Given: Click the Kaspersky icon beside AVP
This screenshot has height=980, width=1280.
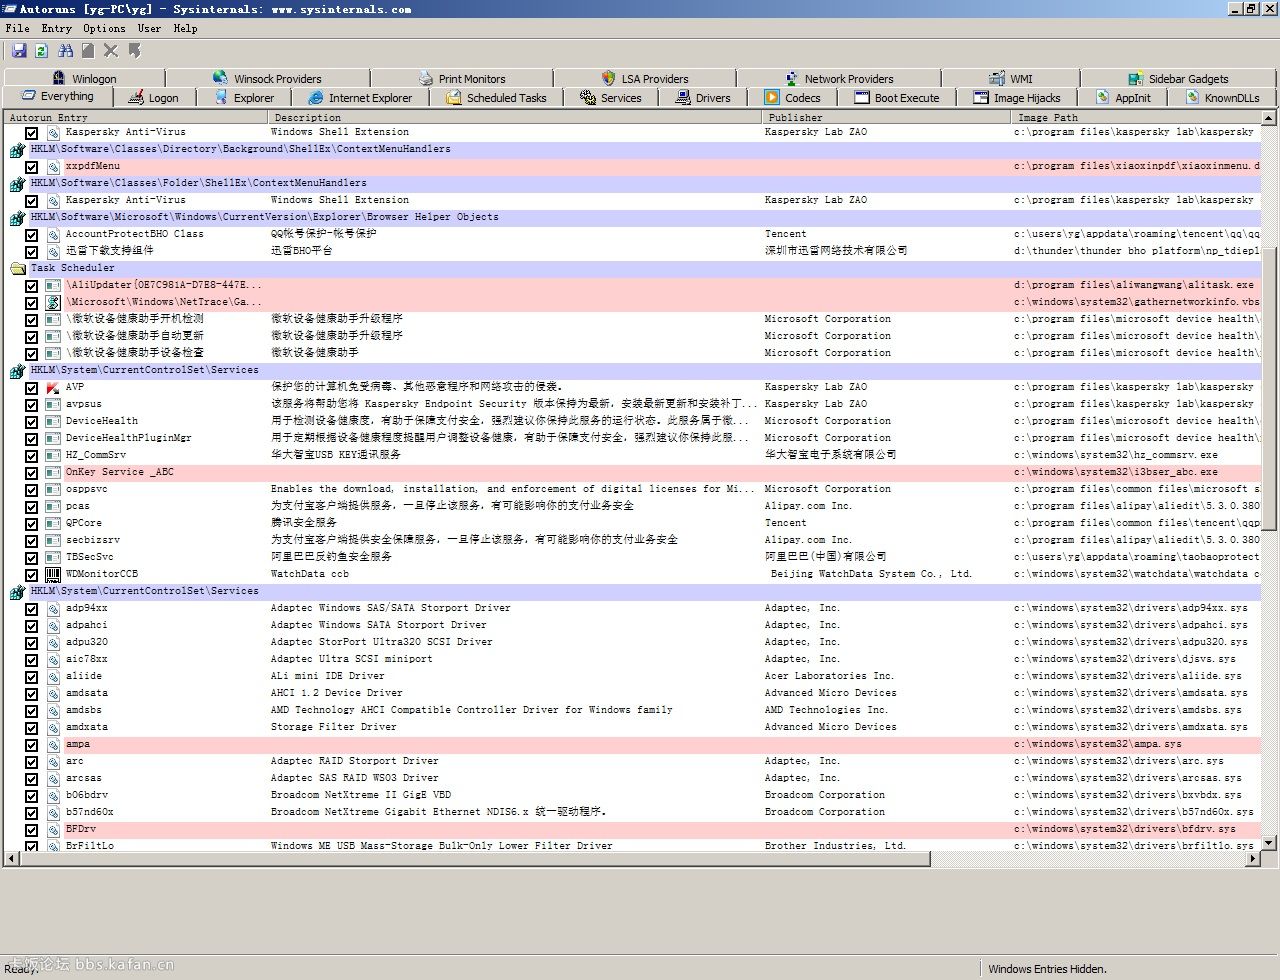Looking at the screenshot, I should 53,387.
